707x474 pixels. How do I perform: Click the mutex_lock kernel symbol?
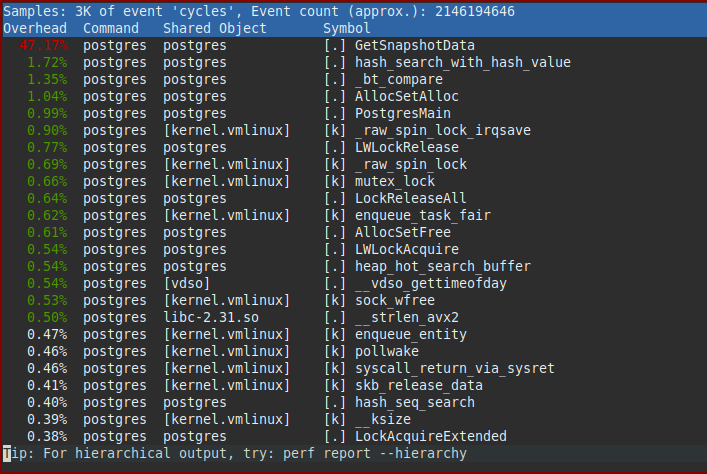(395, 181)
